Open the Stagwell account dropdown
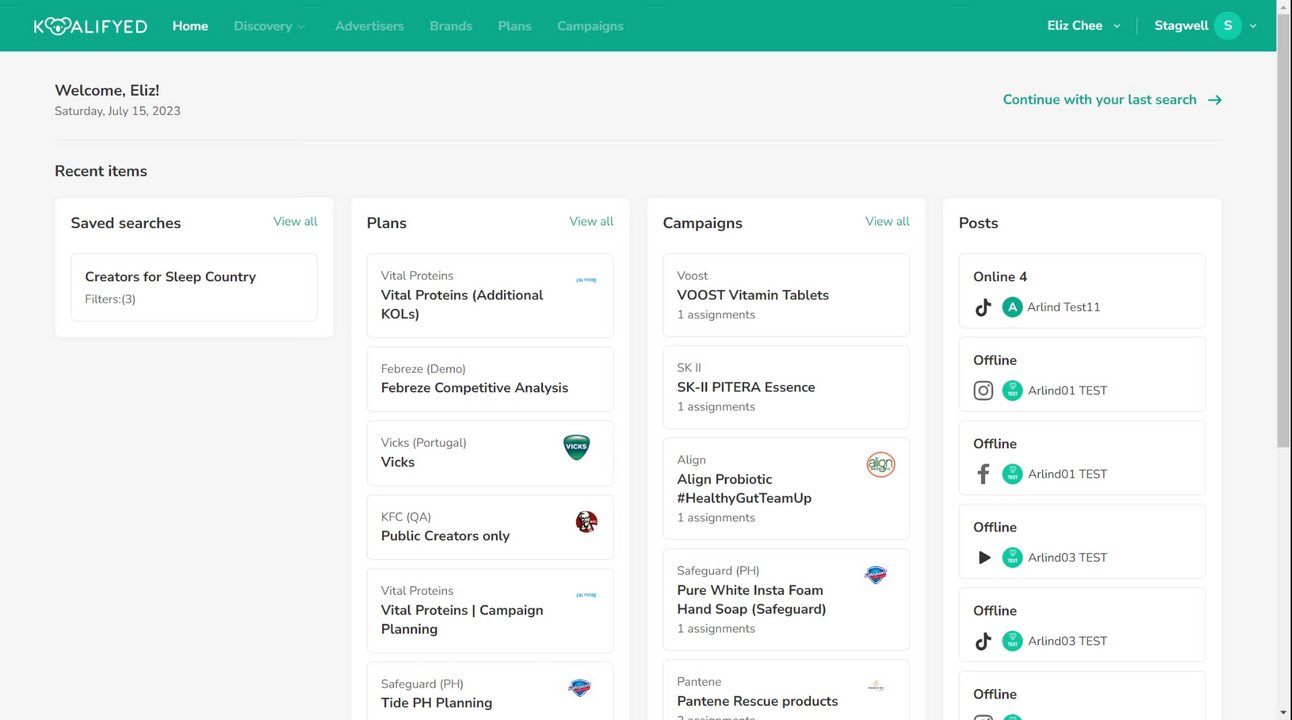 click(1206, 26)
